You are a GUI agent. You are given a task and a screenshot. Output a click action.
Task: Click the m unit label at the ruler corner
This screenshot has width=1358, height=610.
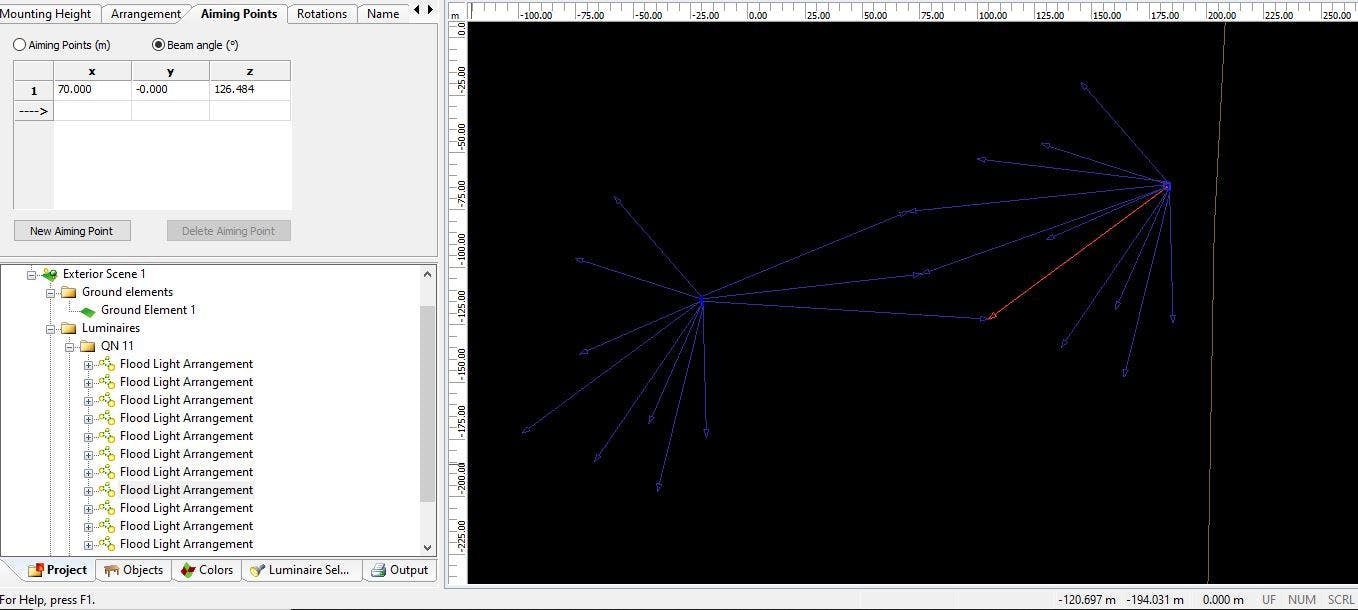point(455,16)
